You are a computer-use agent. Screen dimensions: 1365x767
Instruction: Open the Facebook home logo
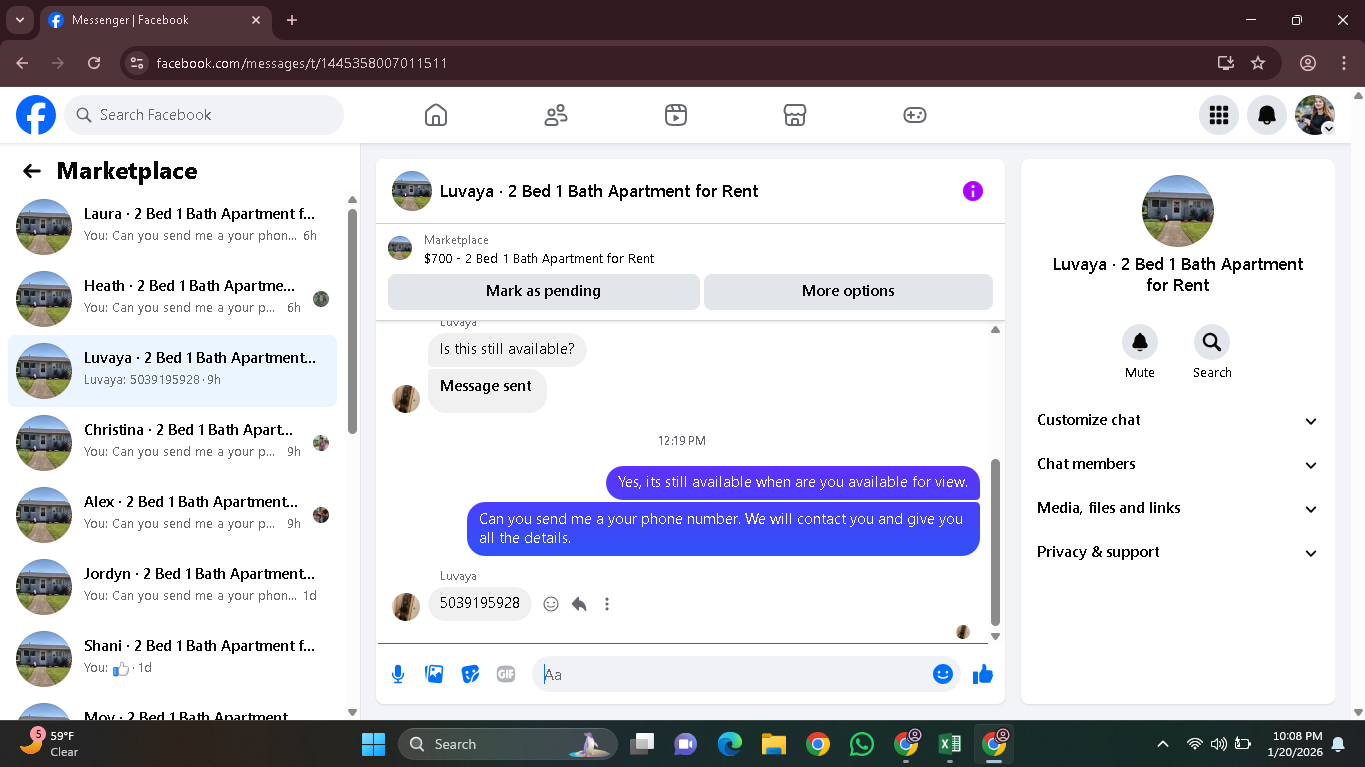tap(36, 115)
